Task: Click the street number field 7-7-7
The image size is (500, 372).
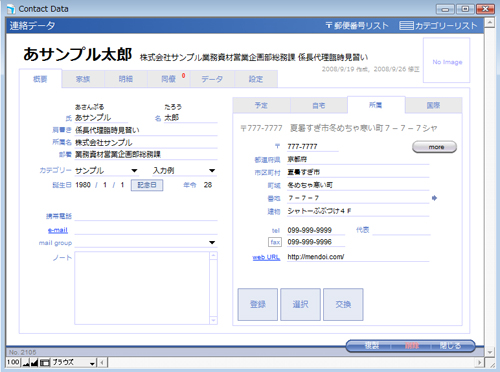Action: [x=358, y=198]
